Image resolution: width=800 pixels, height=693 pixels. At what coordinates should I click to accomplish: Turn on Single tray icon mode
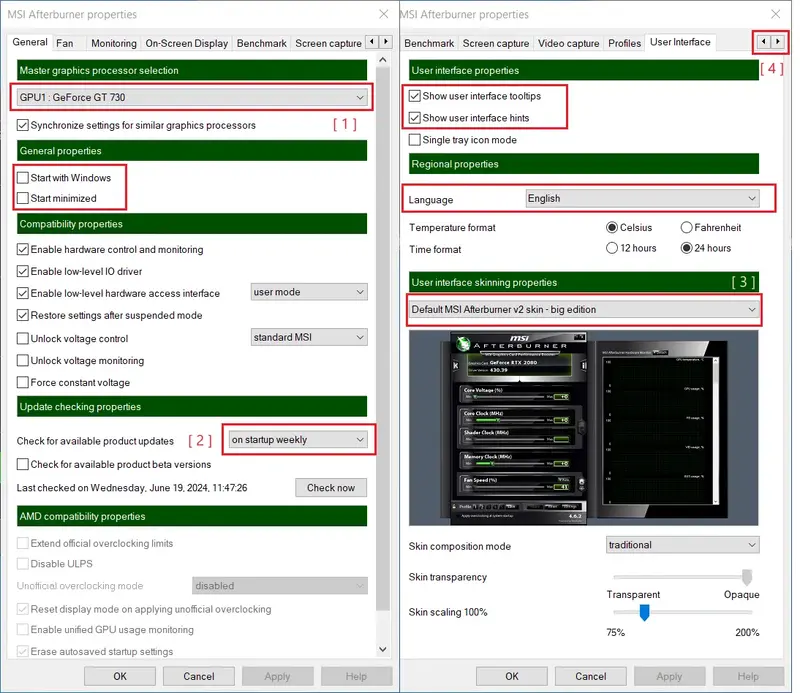point(415,140)
